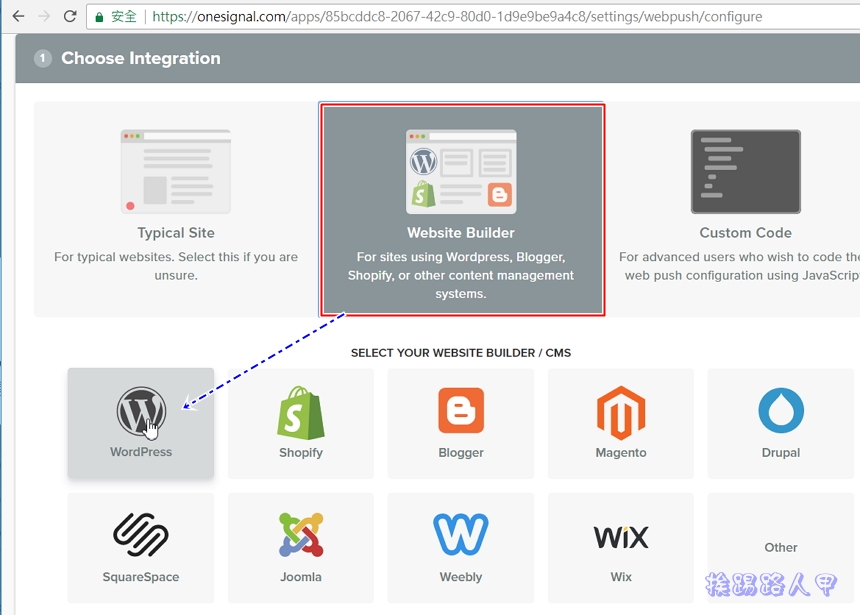Select the WordPress logo icon
This screenshot has height=615, width=860.
click(141, 411)
